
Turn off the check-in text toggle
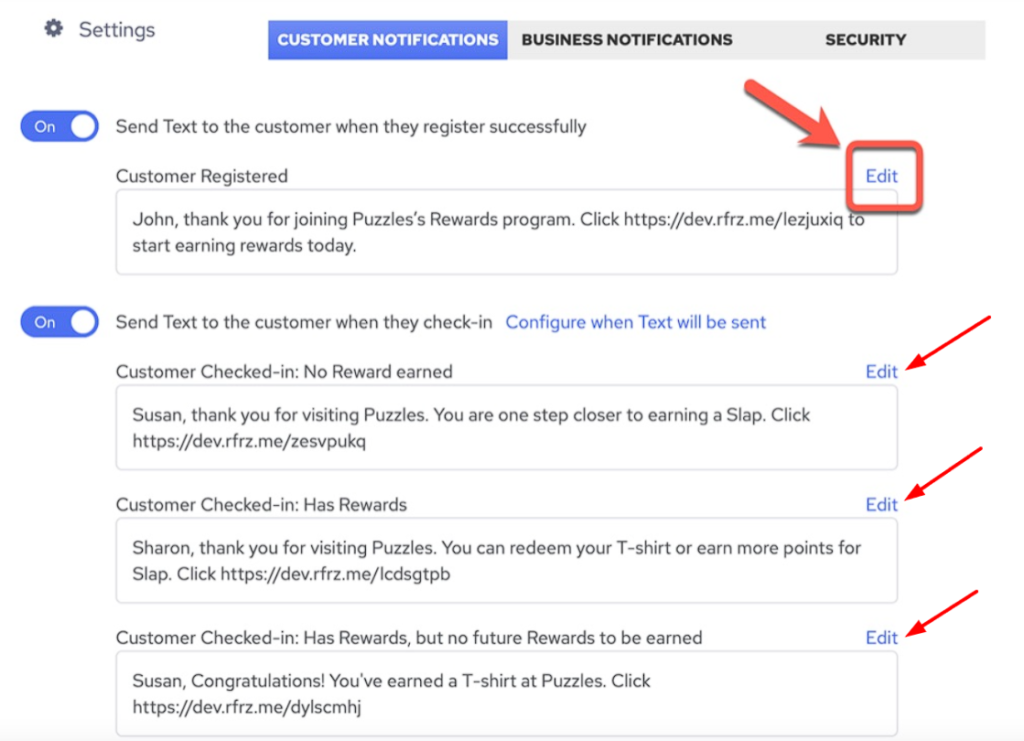point(60,322)
